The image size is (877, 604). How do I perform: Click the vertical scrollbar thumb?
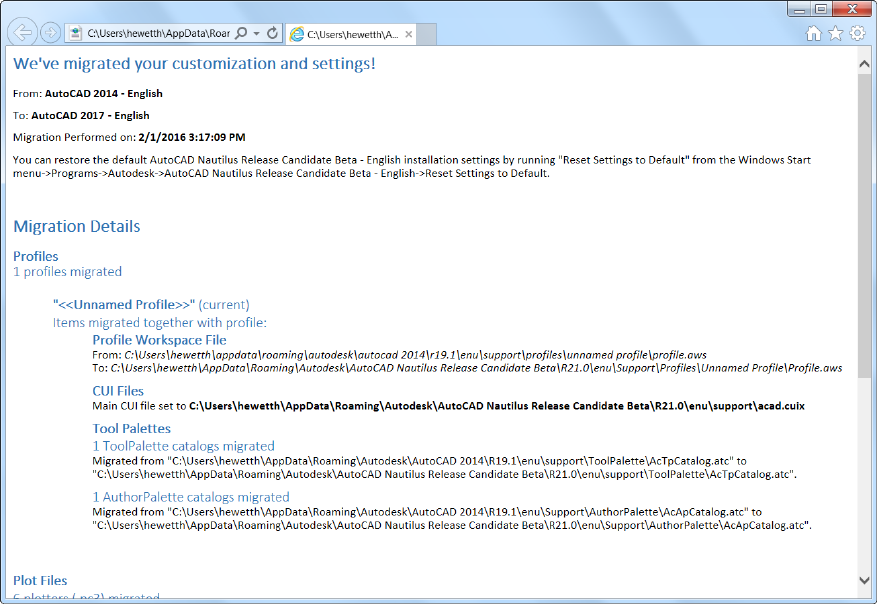click(864, 225)
